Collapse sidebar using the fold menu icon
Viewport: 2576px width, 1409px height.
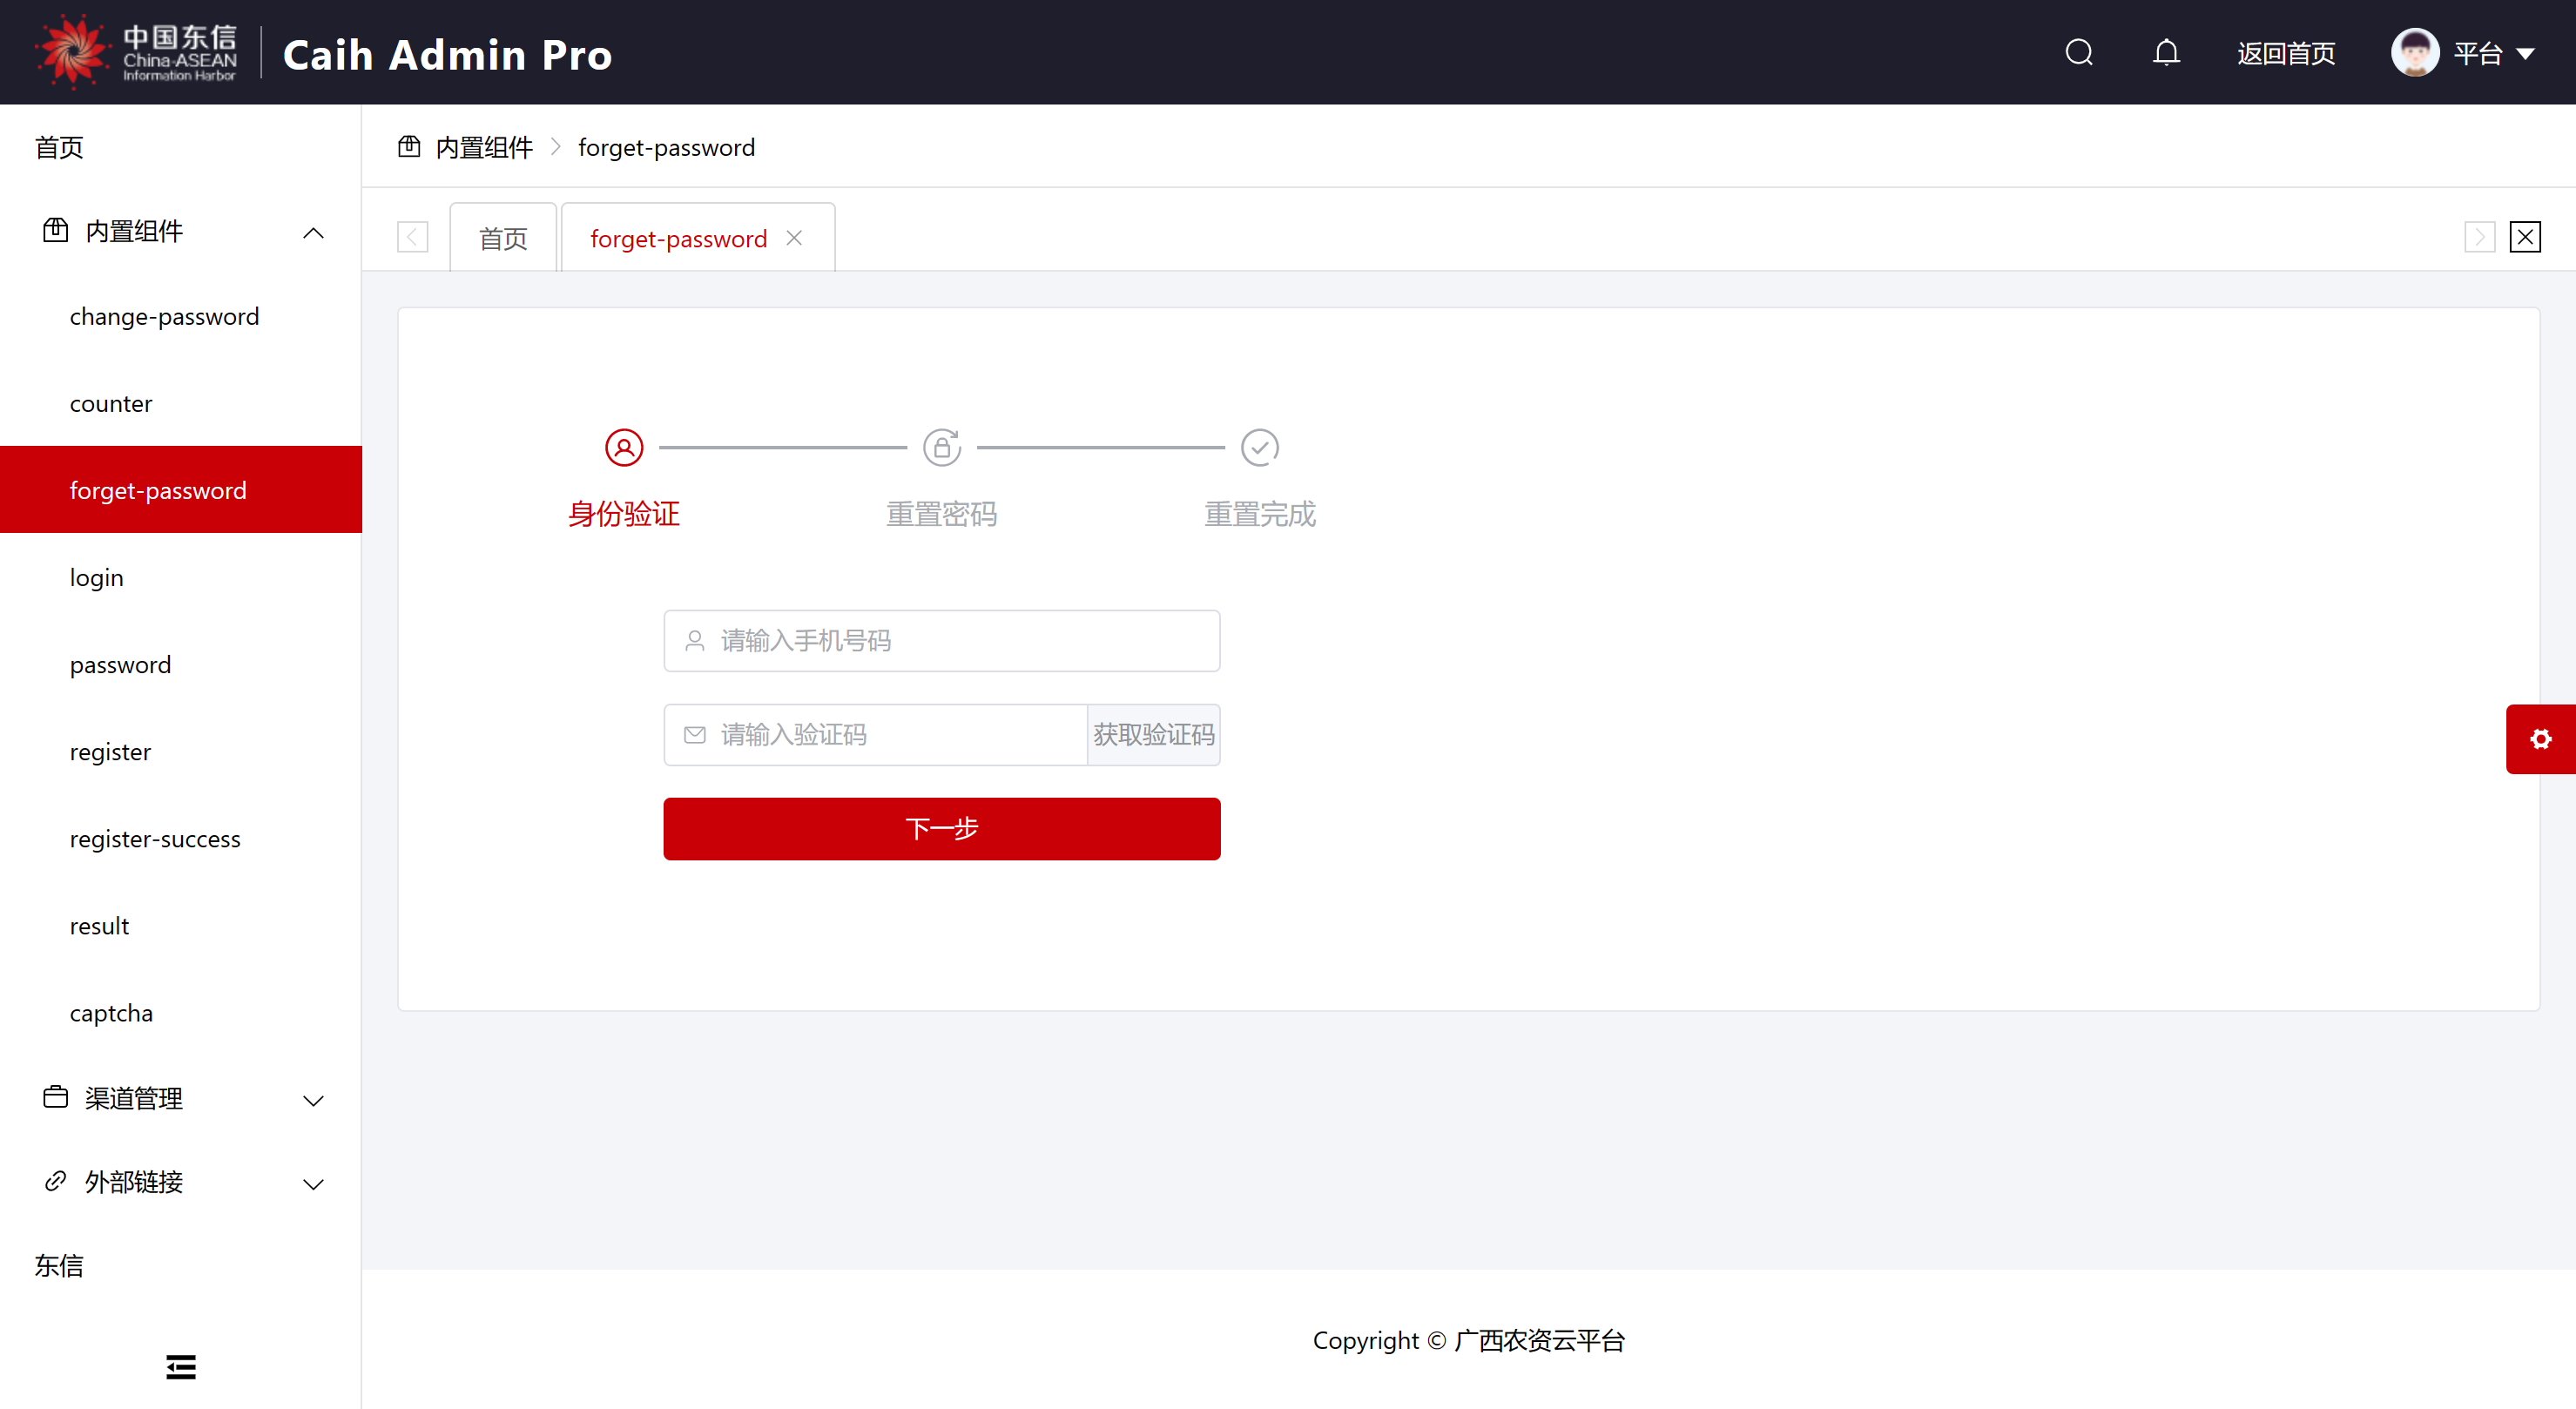(x=181, y=1366)
